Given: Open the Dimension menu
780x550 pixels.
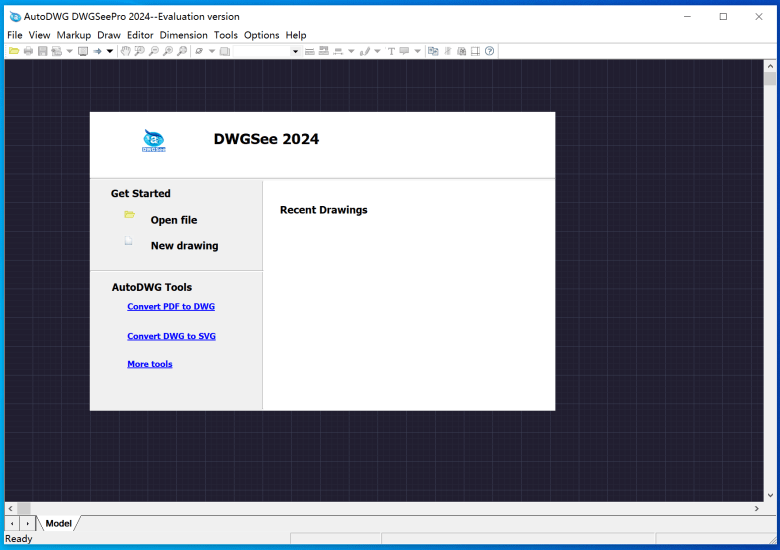Looking at the screenshot, I should (183, 35).
